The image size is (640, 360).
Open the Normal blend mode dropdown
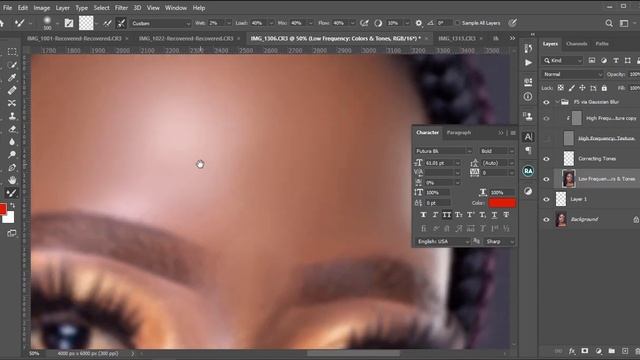[x=572, y=74]
